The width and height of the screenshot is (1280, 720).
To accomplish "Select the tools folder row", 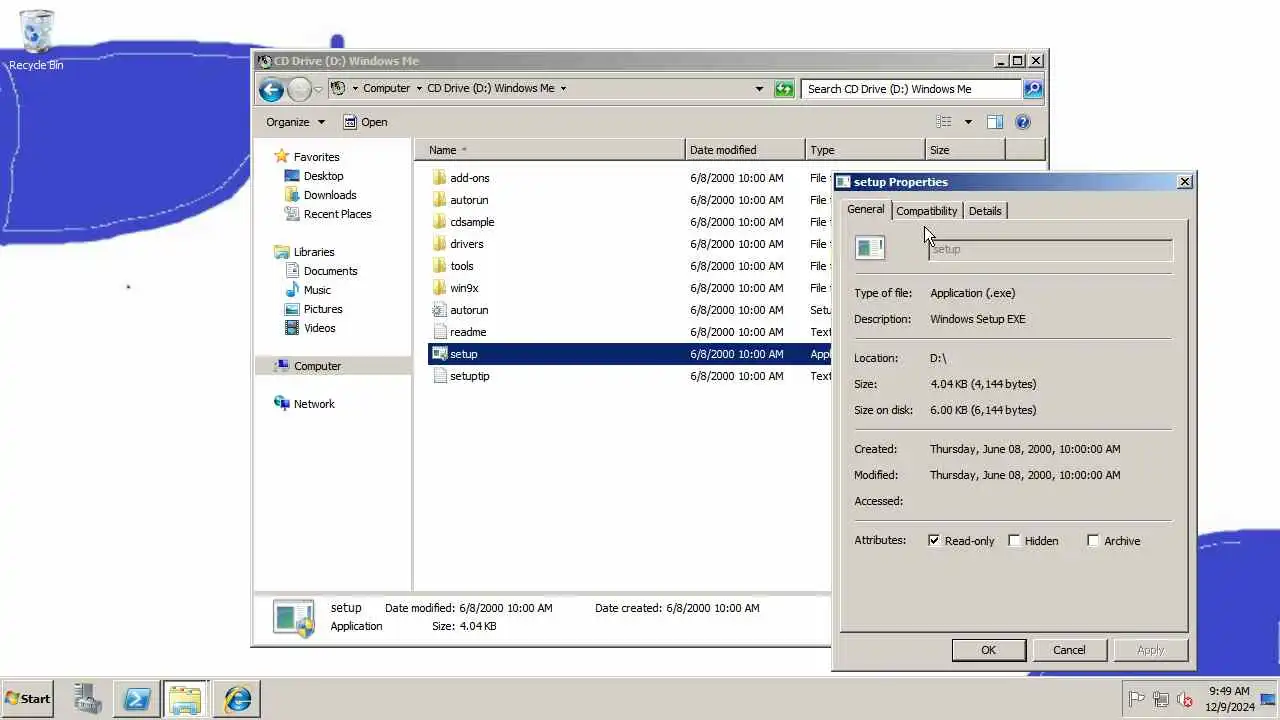I will (630, 266).
